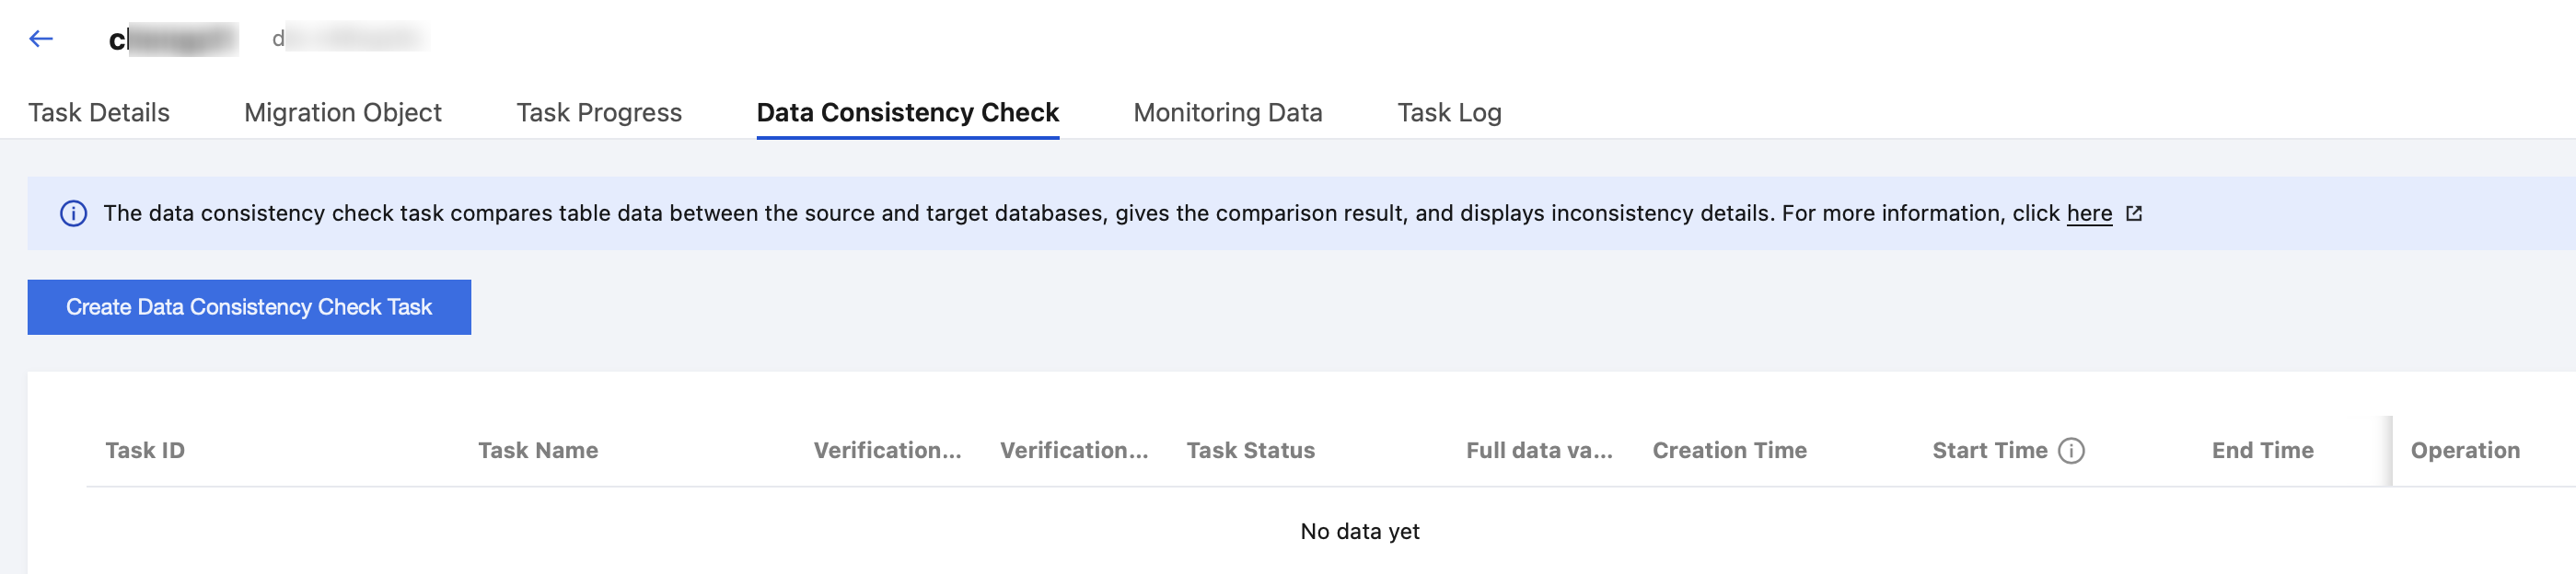2576x574 pixels.
Task: Switch to the Task Details tab
Action: 99,113
